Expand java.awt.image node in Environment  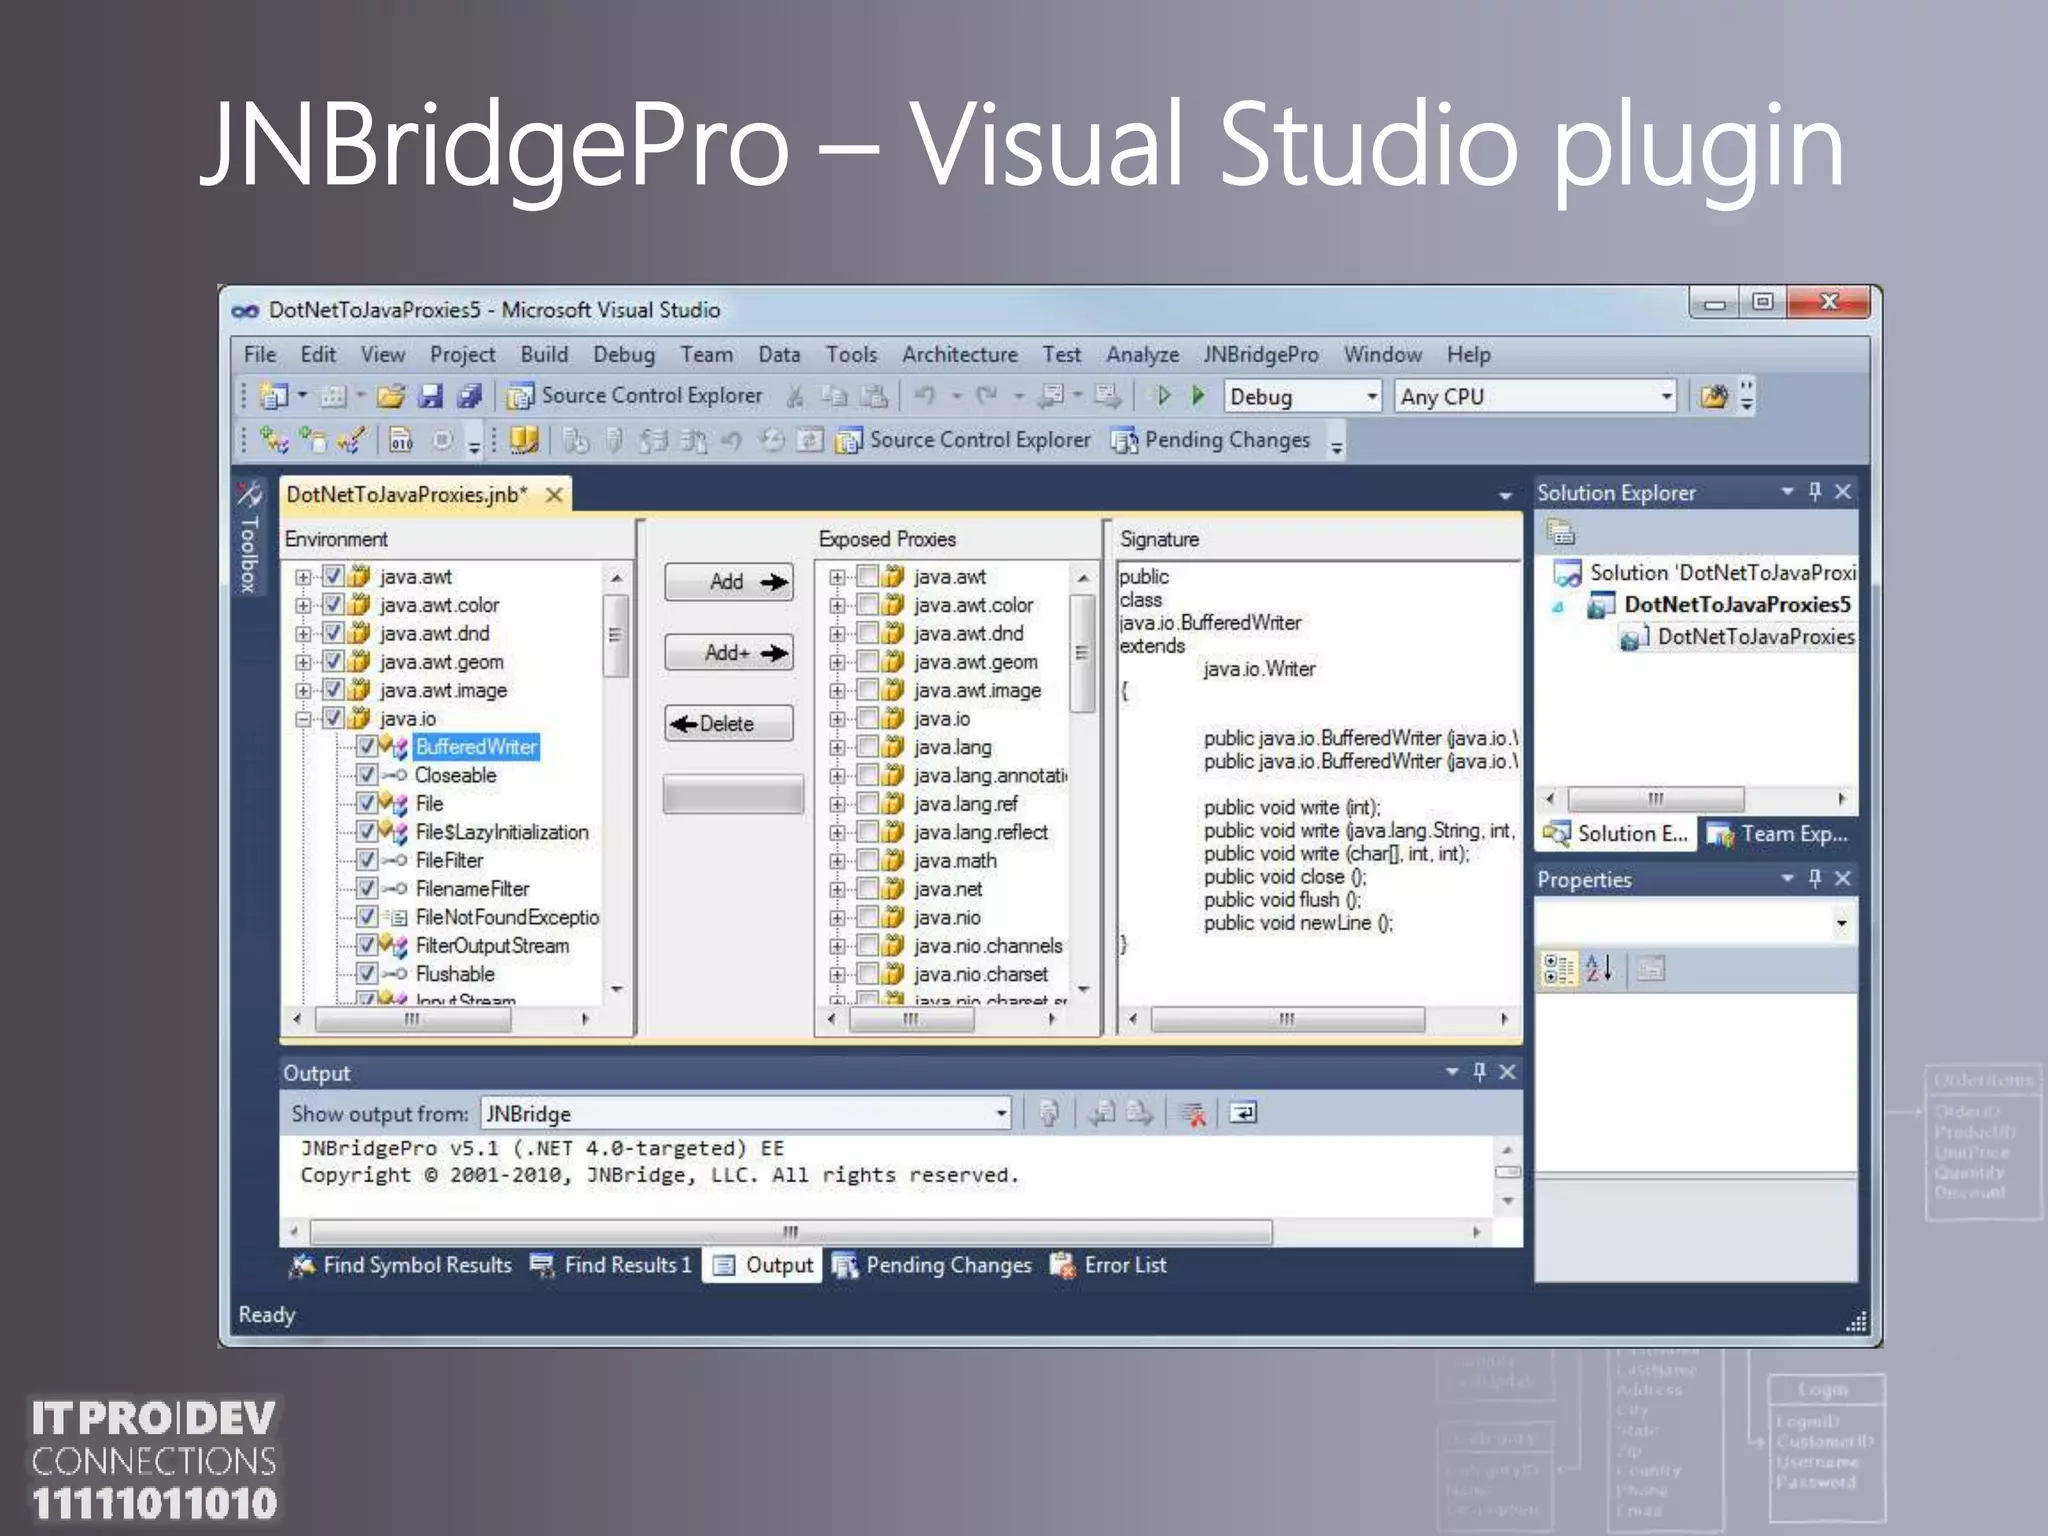click(303, 690)
